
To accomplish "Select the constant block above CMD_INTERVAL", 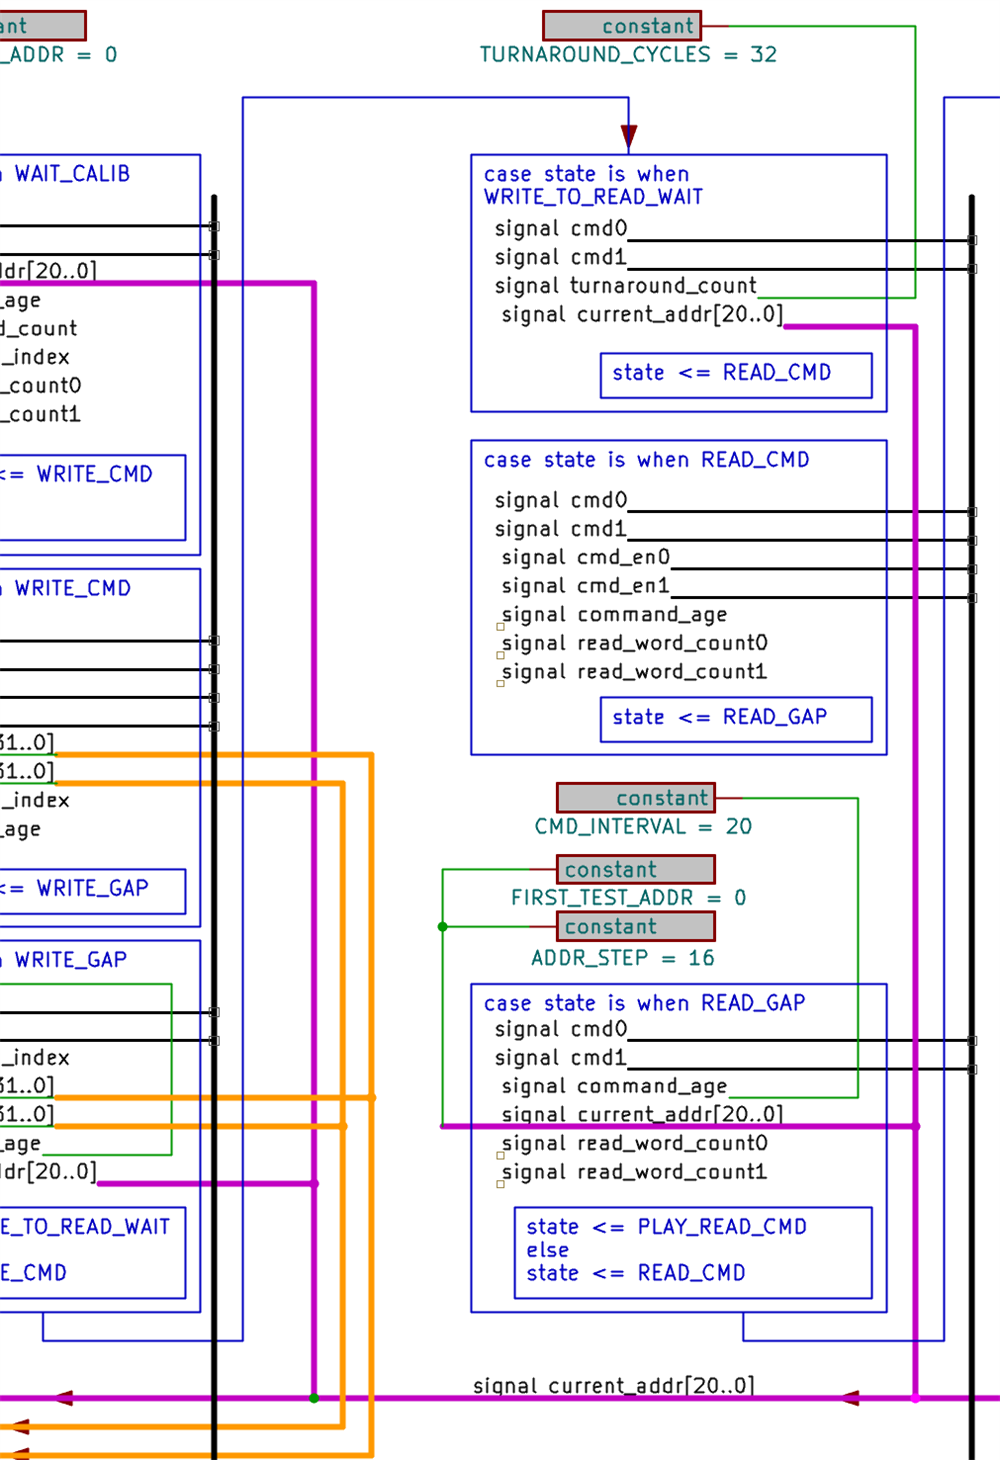I will (636, 798).
